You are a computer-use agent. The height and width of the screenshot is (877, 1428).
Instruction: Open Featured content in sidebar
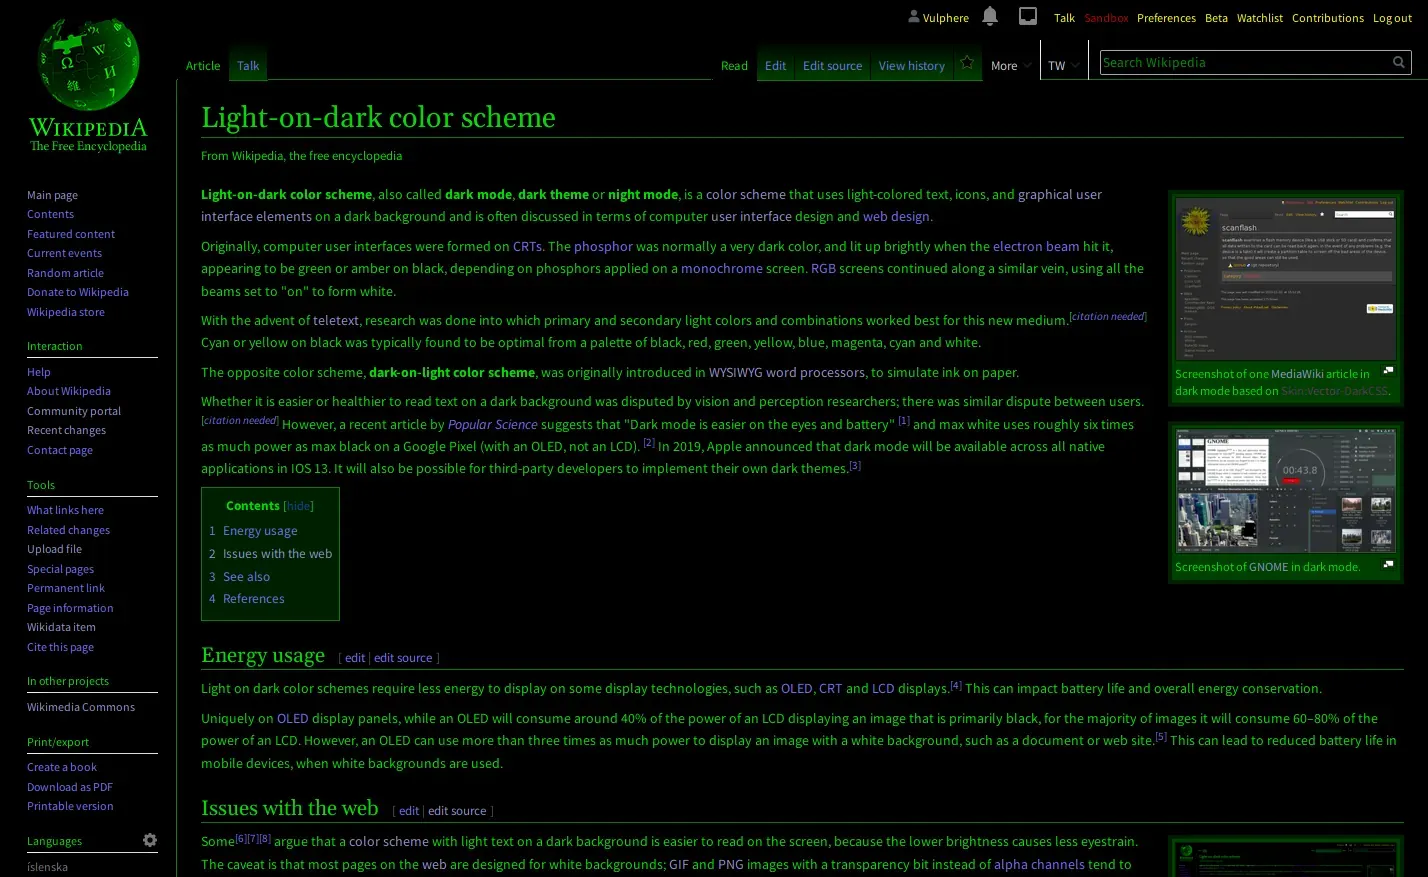(71, 234)
